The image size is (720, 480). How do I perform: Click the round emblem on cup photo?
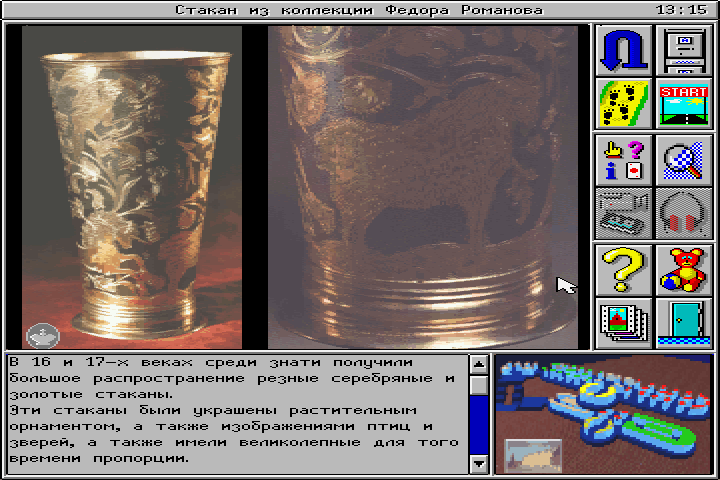pos(43,336)
